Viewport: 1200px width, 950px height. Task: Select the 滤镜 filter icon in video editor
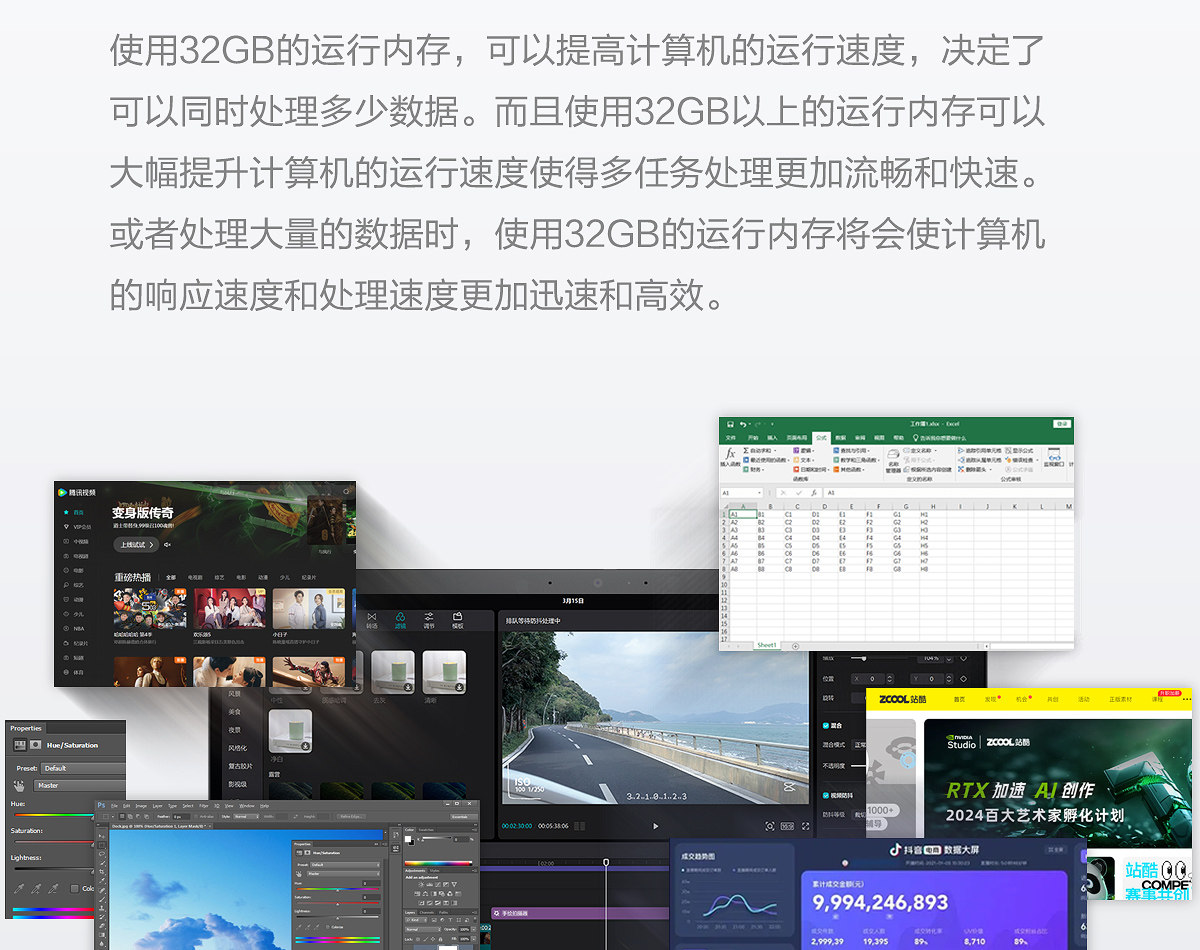[400, 616]
